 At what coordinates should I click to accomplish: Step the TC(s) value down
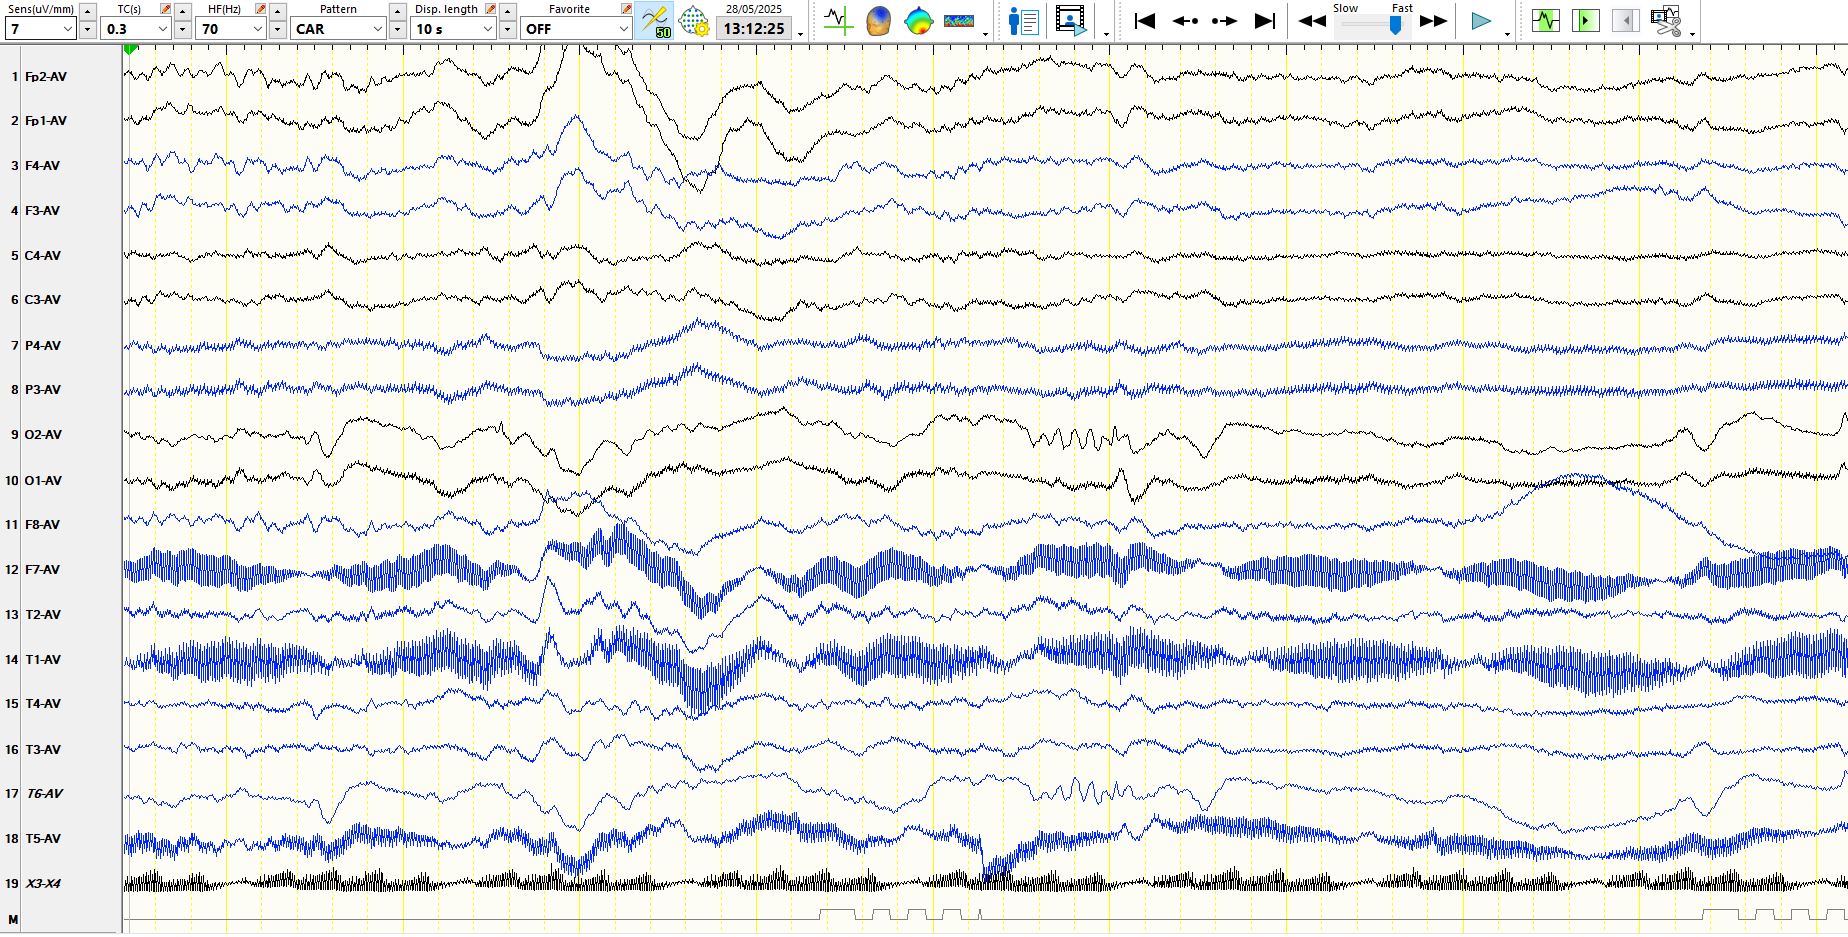(x=183, y=30)
